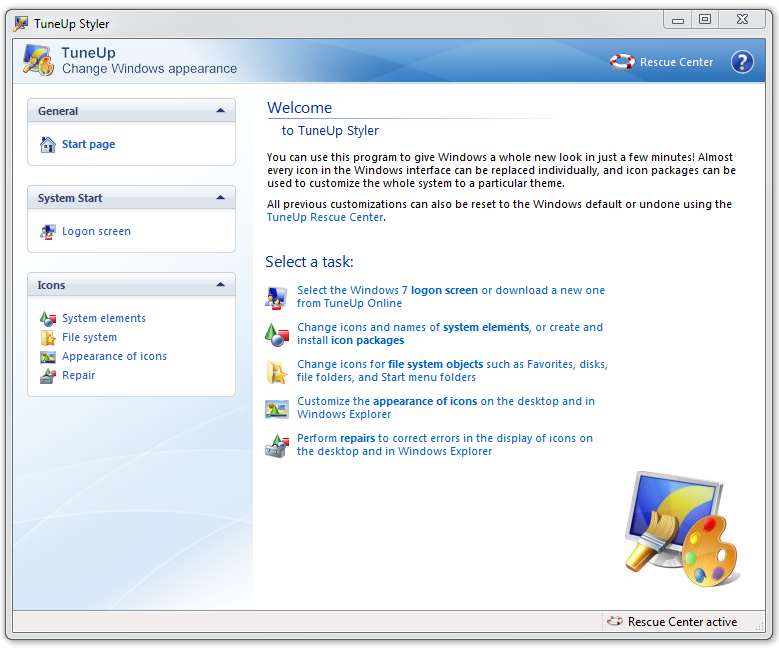Click the Logon screen sidebar icon
779x650 pixels.
coord(48,232)
